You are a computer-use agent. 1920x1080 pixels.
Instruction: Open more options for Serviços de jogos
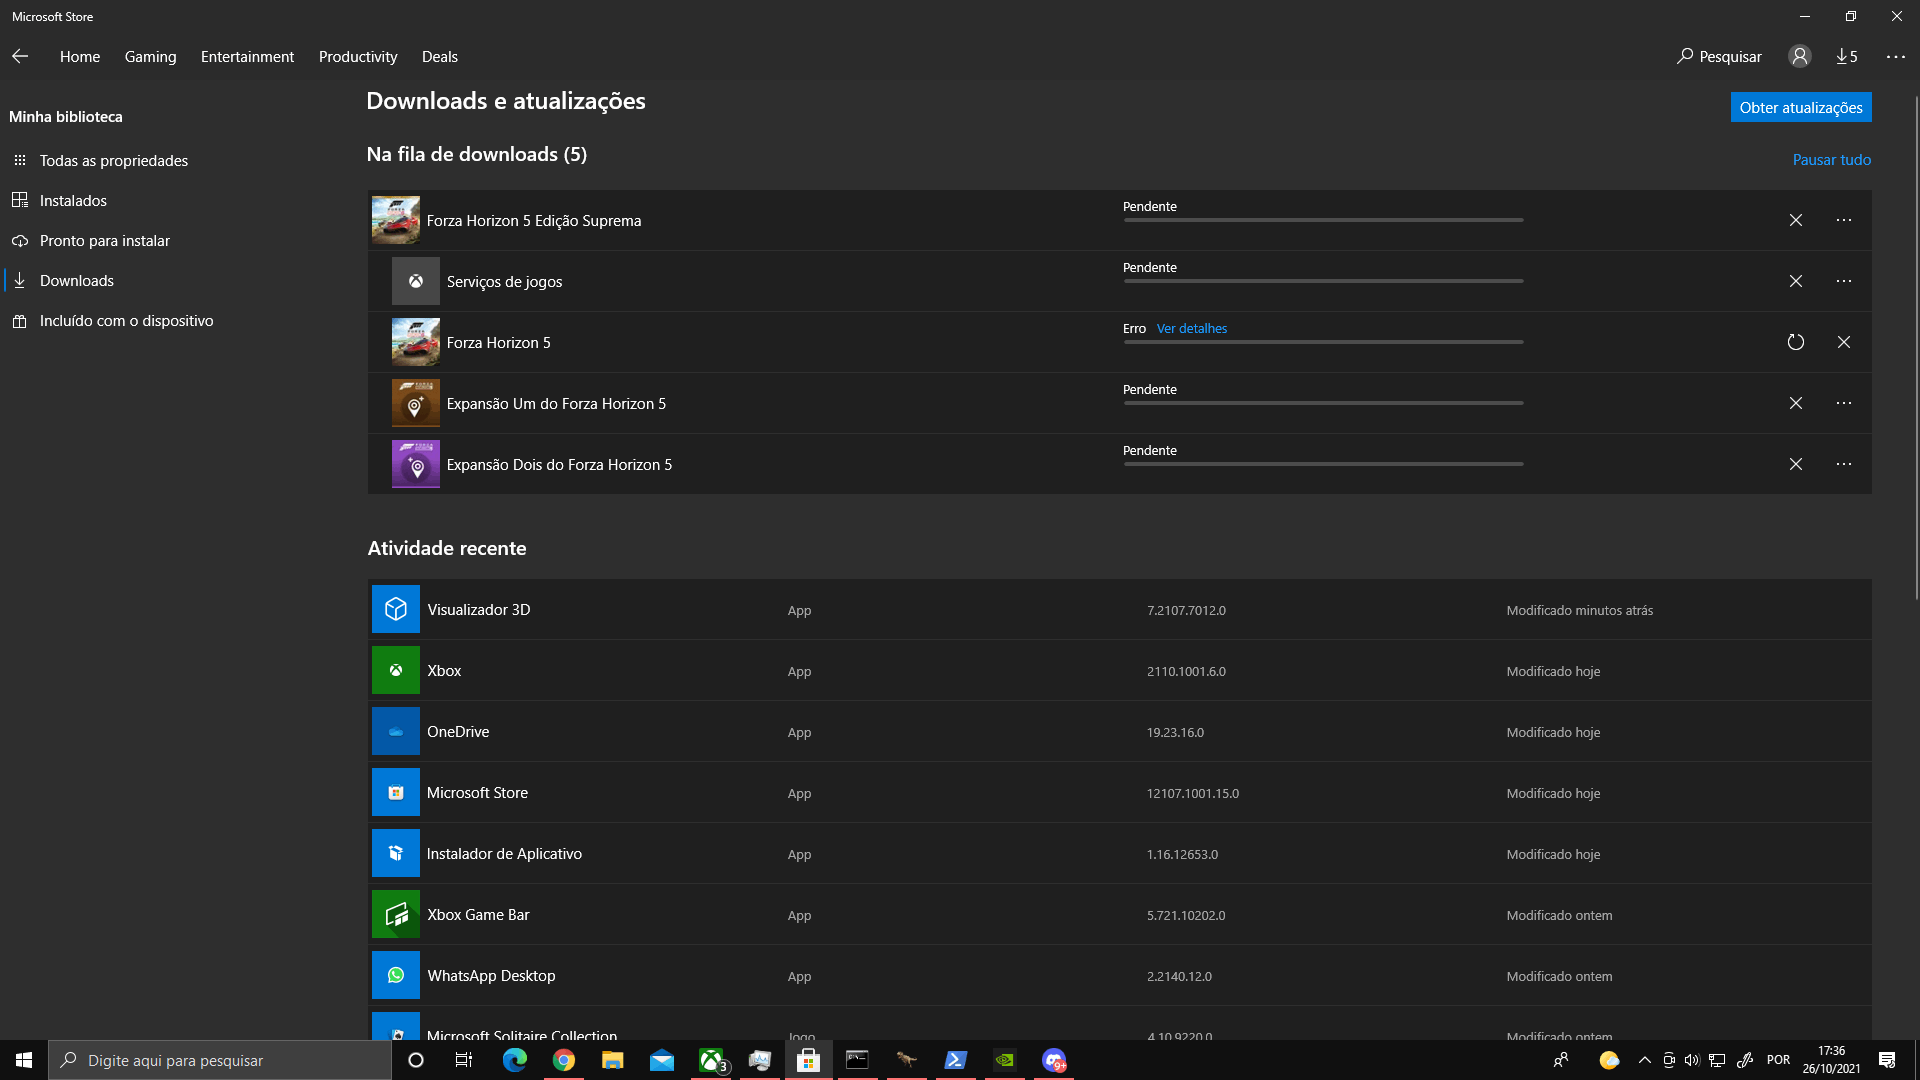(1844, 281)
